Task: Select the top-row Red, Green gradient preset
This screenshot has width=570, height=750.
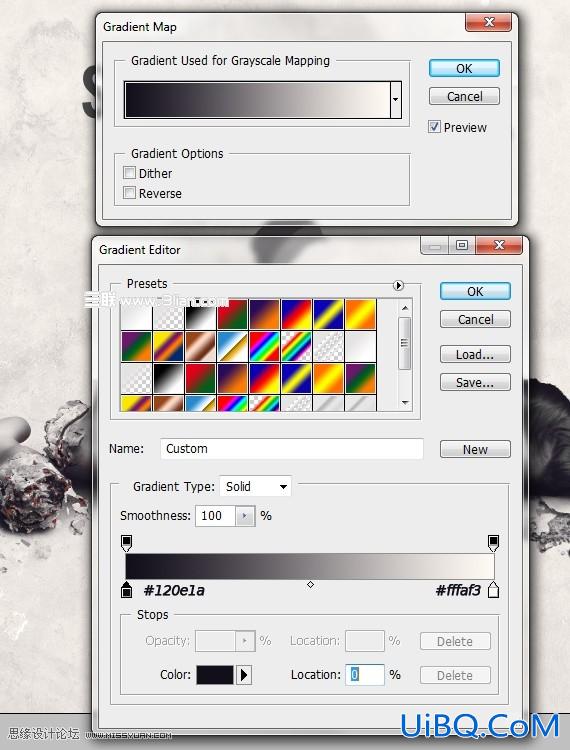Action: coord(232,315)
